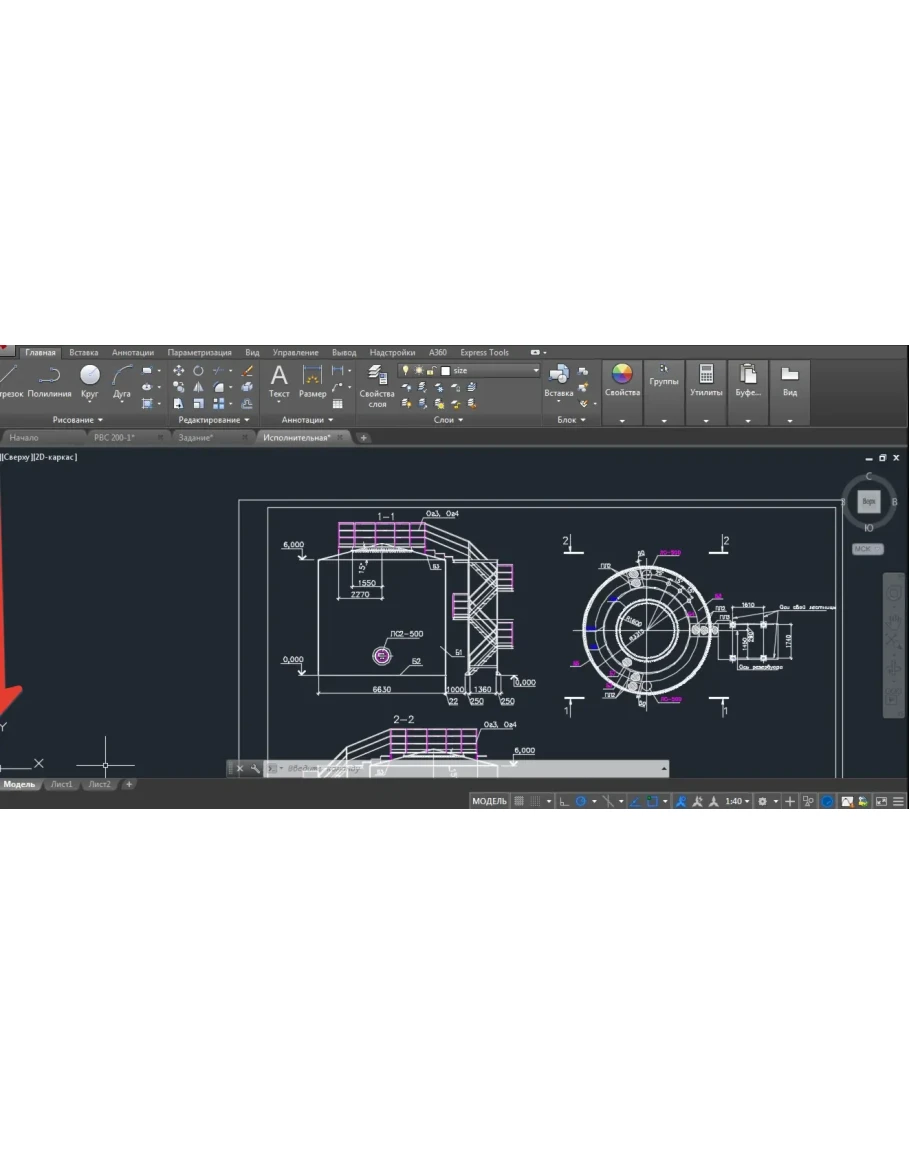Click the МОДЕЛЬ status bar button

click(490, 802)
